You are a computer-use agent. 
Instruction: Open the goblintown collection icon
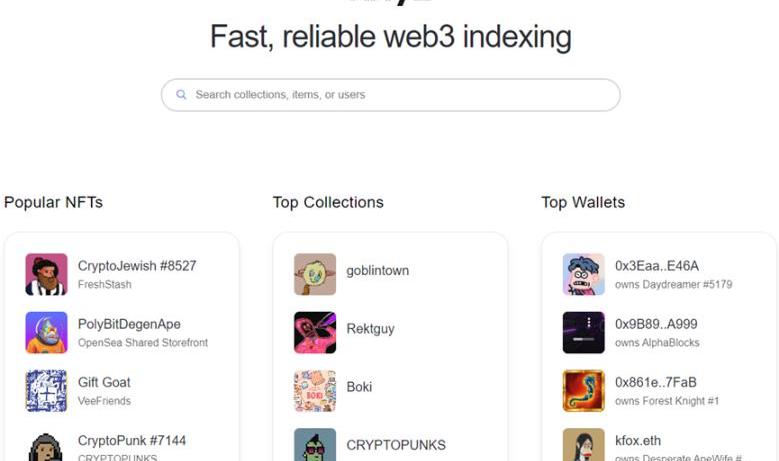click(315, 274)
